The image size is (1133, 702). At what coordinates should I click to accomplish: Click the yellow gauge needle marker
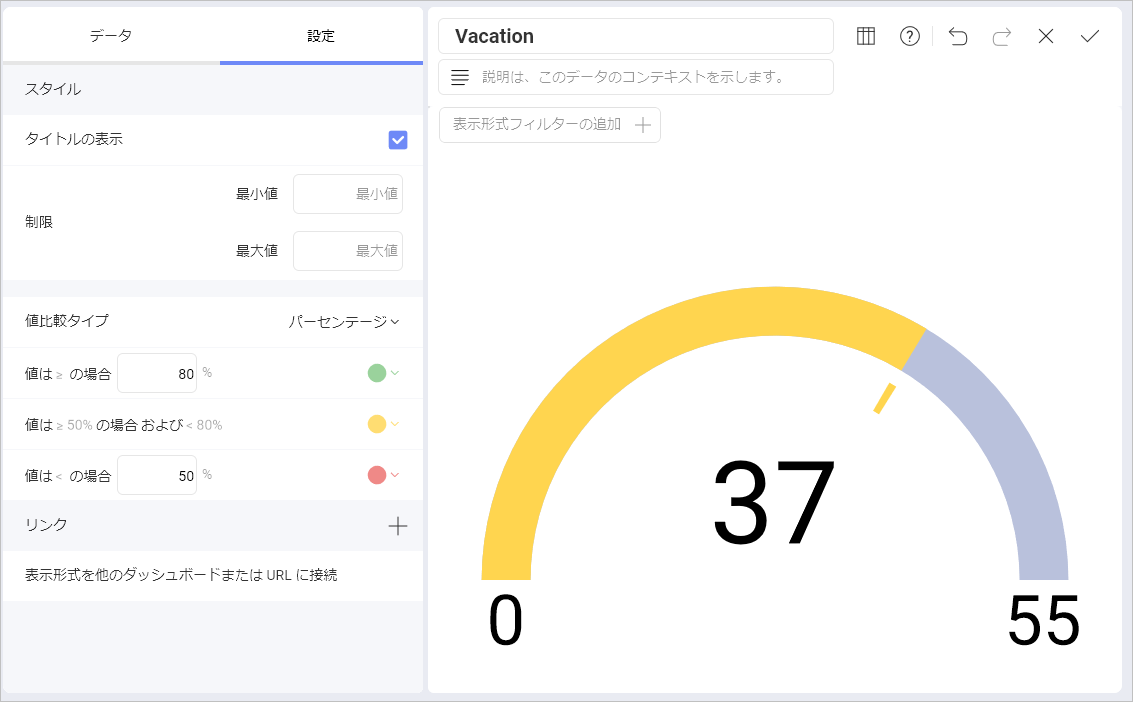884,399
